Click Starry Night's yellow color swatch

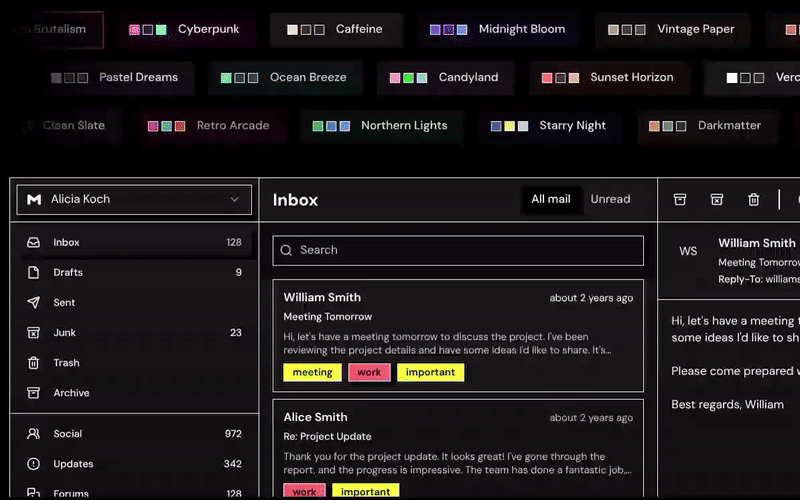pyautogui.click(x=509, y=126)
